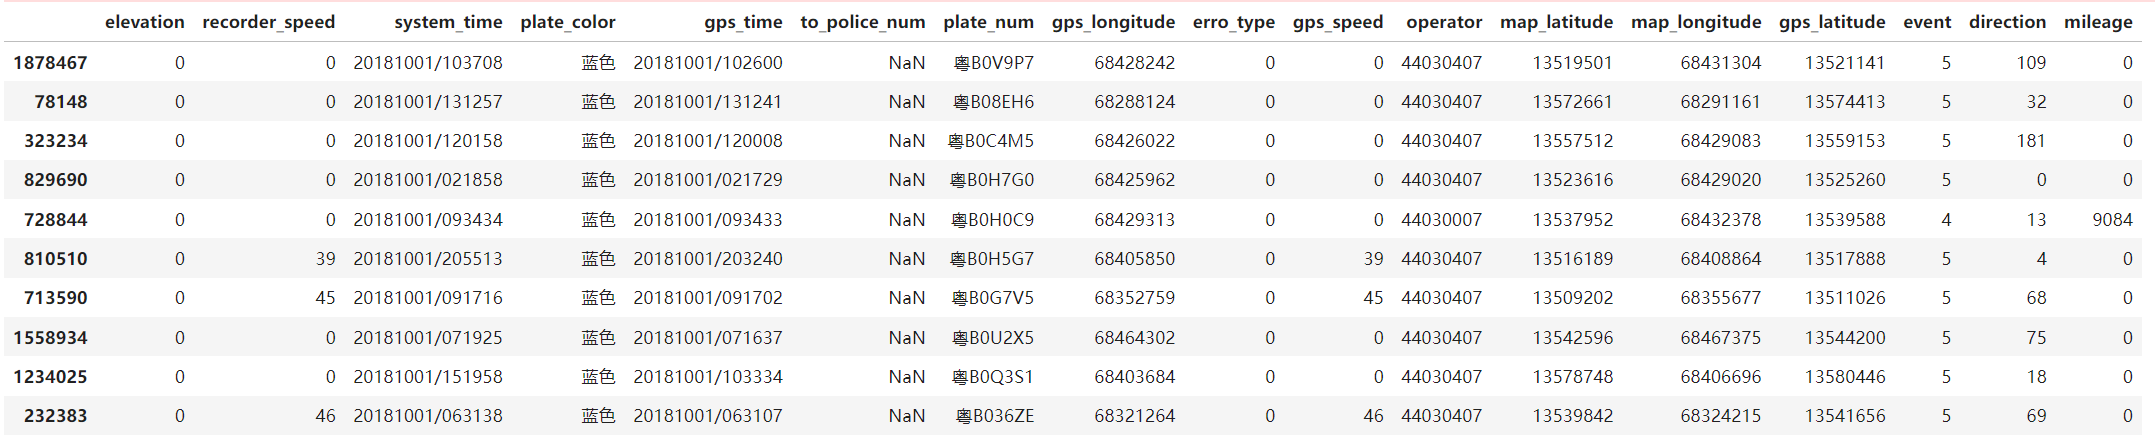Select row index 810510
Viewport: 2155px width, 445px height.
pyautogui.click(x=55, y=259)
